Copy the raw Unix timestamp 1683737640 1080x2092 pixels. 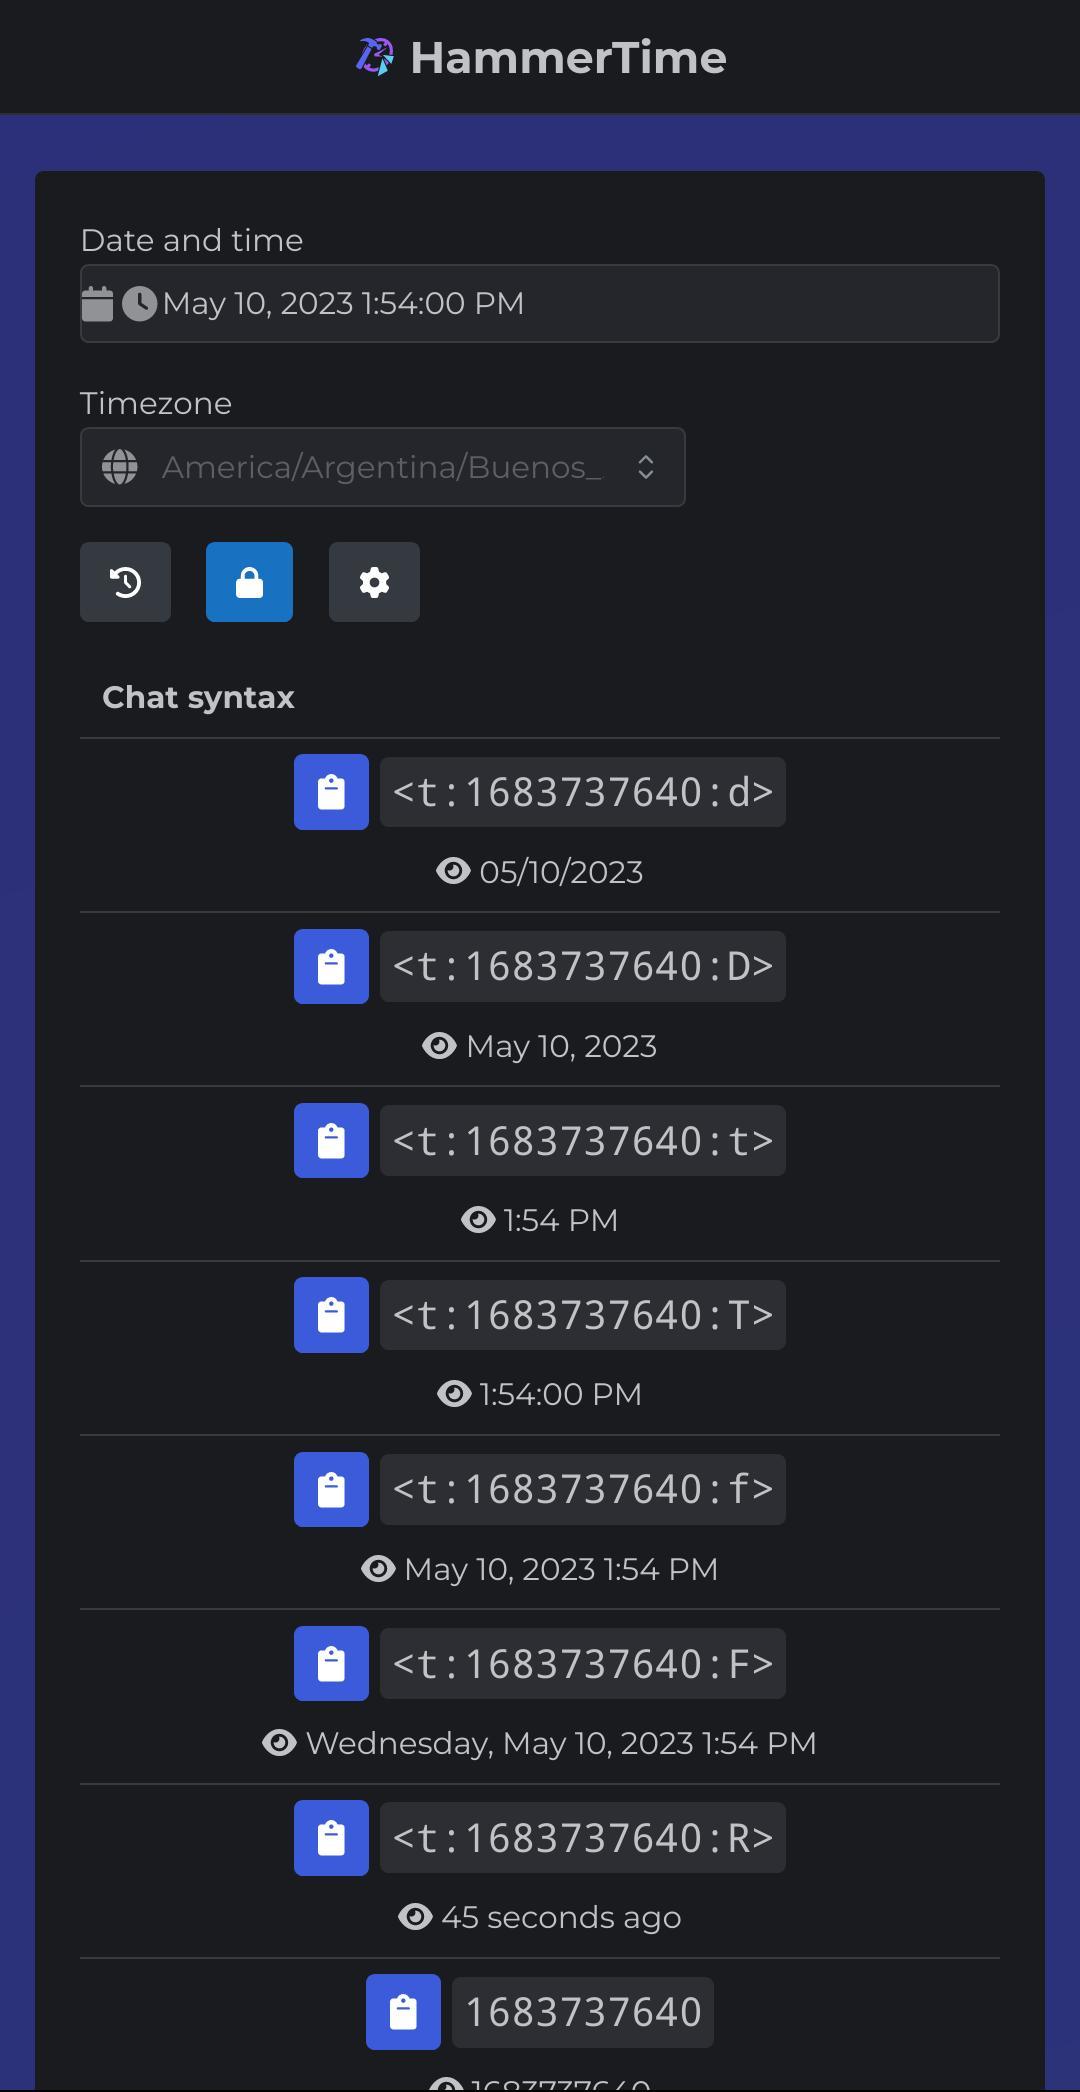pos(403,2012)
